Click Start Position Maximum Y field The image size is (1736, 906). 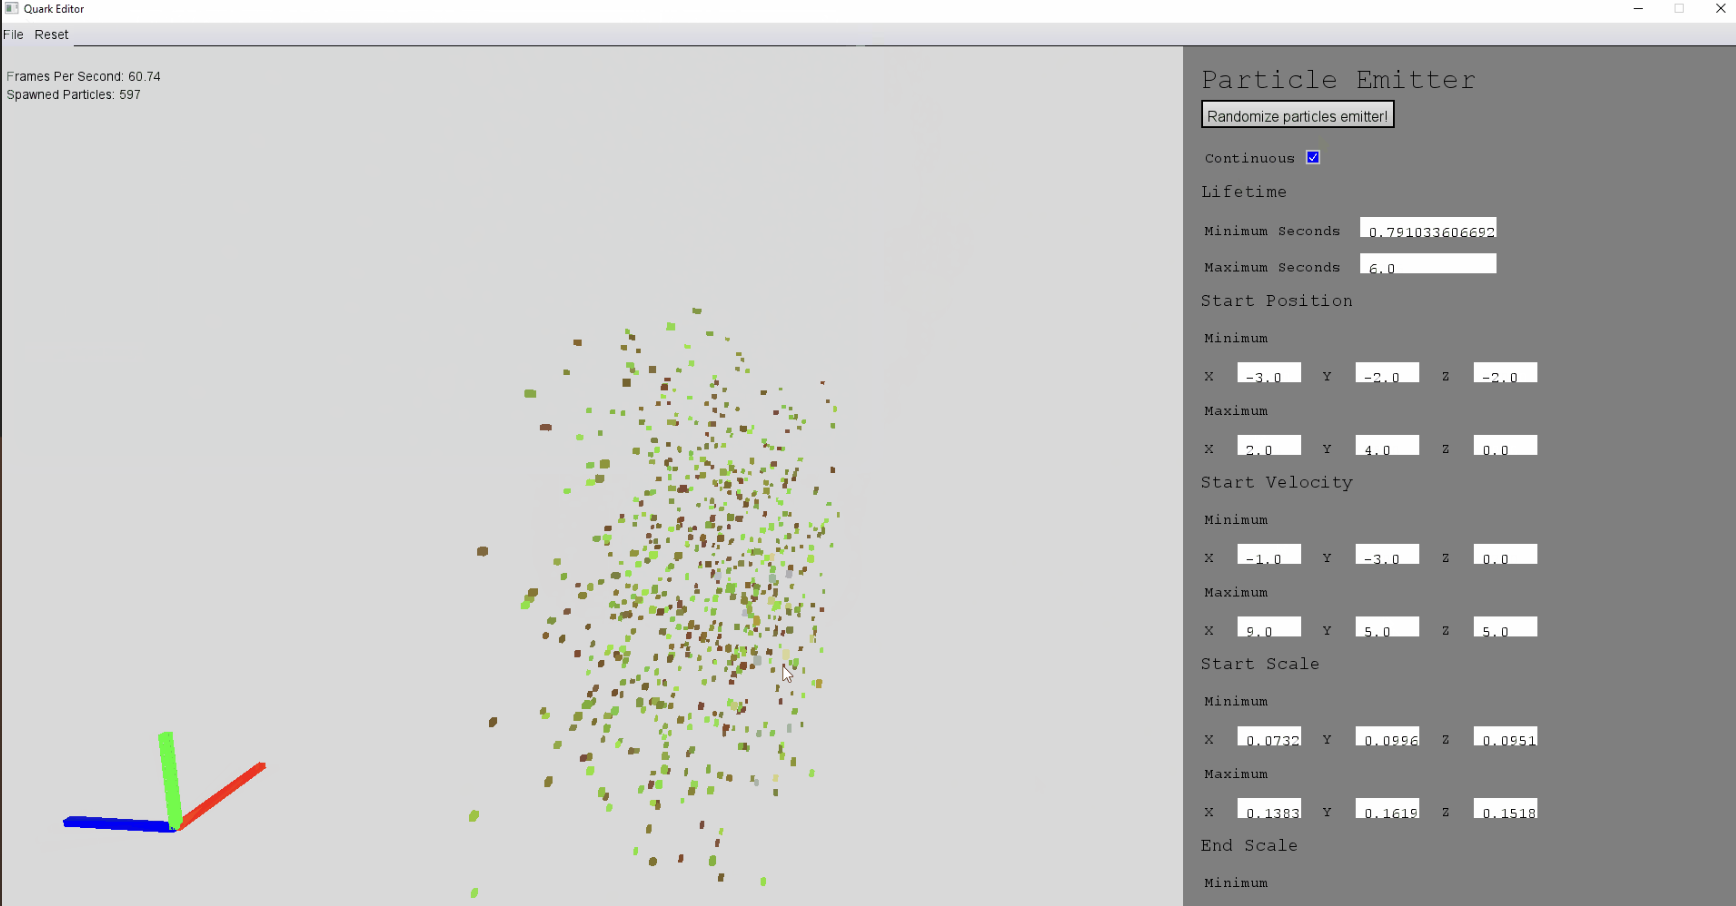(x=1386, y=447)
